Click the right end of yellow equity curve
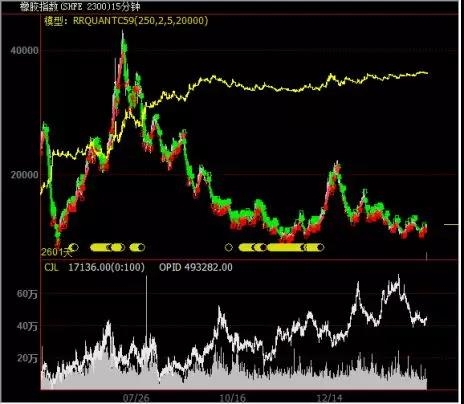 427,73
